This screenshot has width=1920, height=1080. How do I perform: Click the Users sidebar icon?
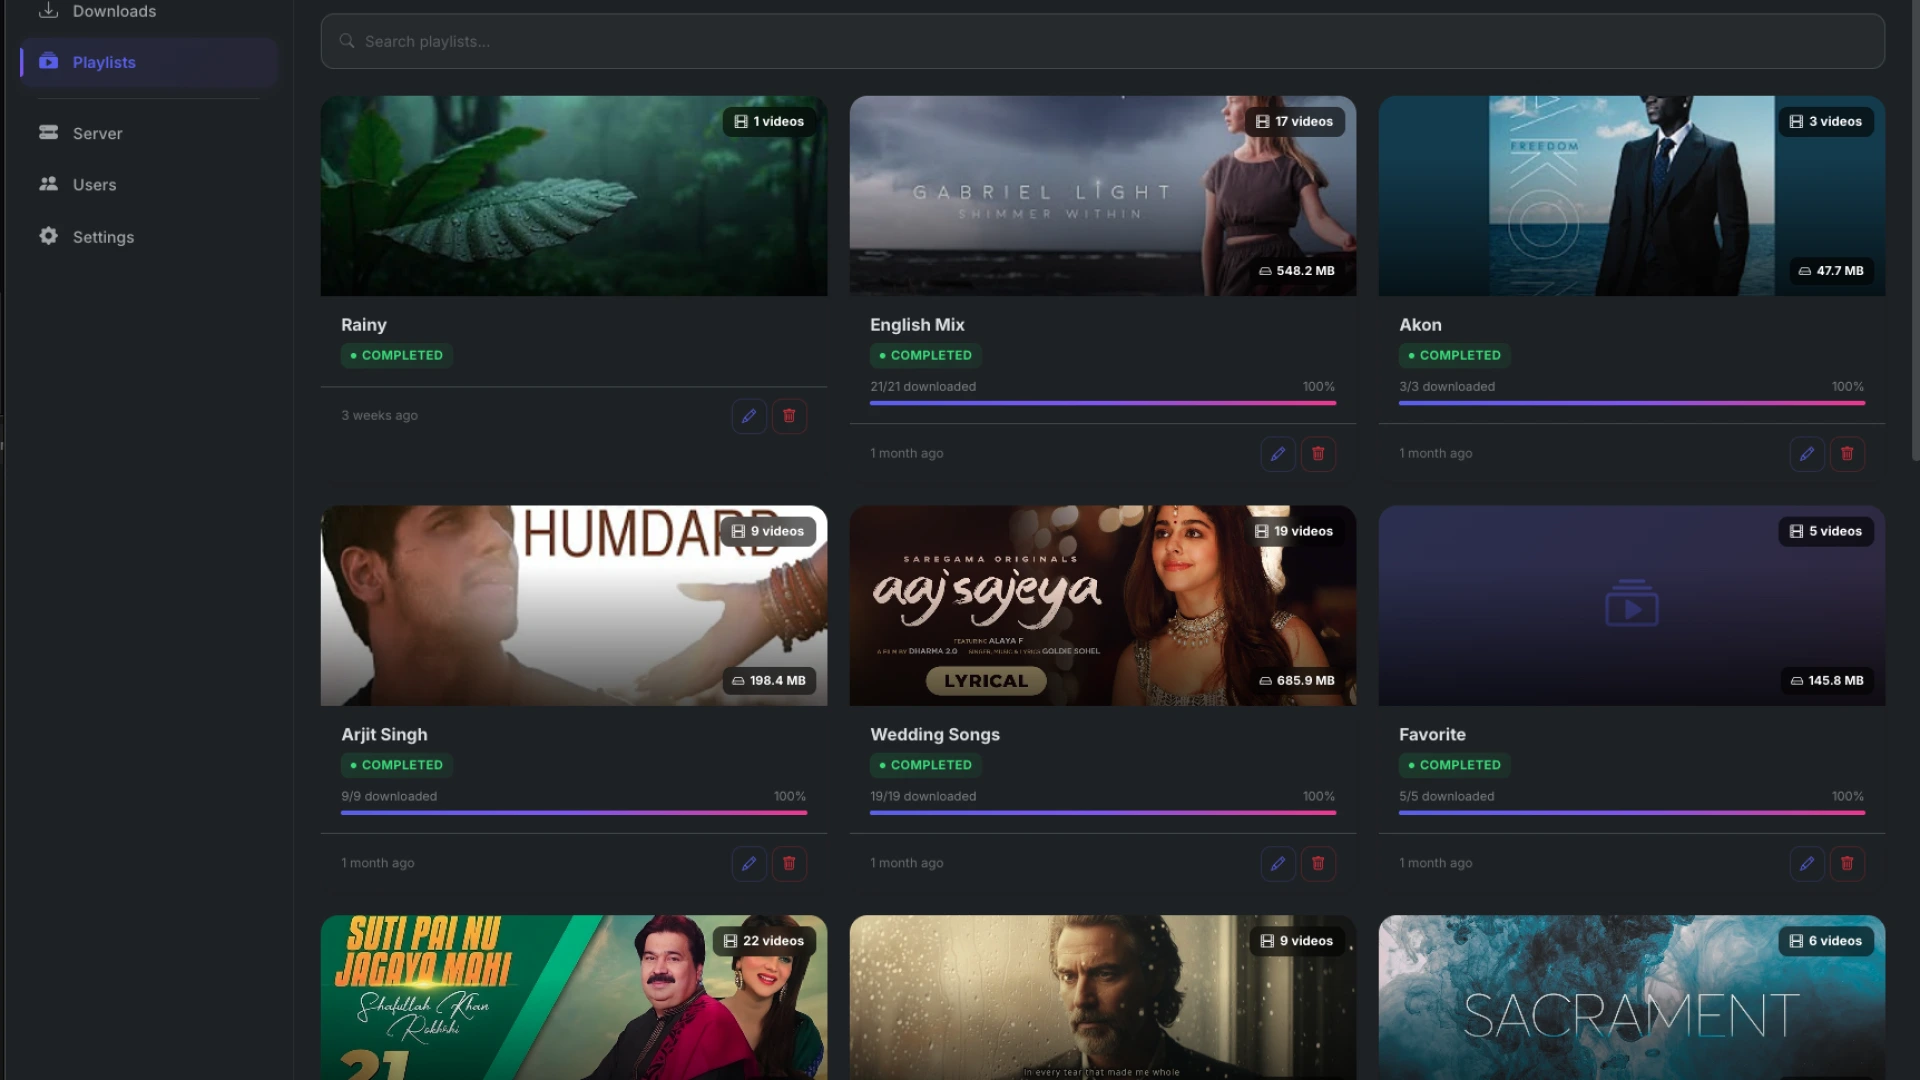pos(48,184)
